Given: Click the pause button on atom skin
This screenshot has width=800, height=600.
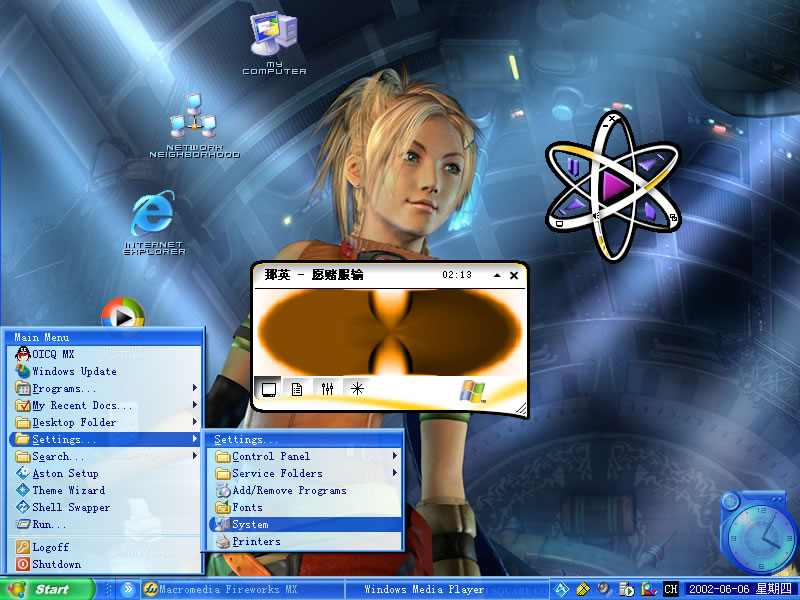Looking at the screenshot, I should click(572, 166).
